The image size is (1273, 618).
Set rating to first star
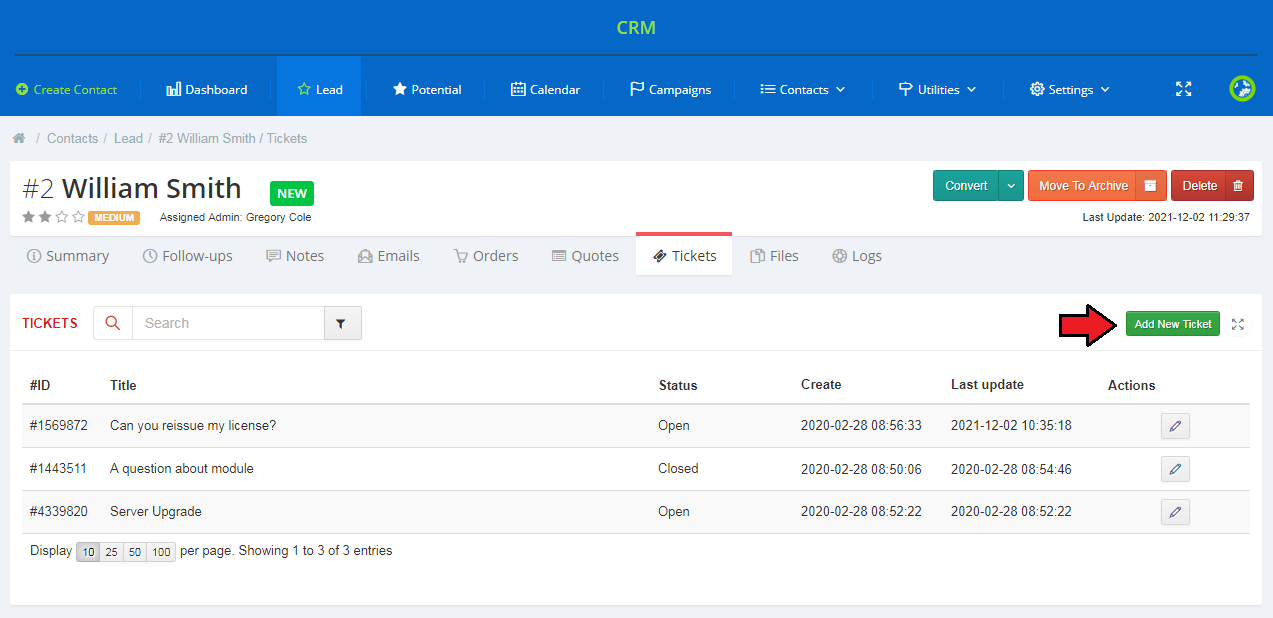pos(29,217)
